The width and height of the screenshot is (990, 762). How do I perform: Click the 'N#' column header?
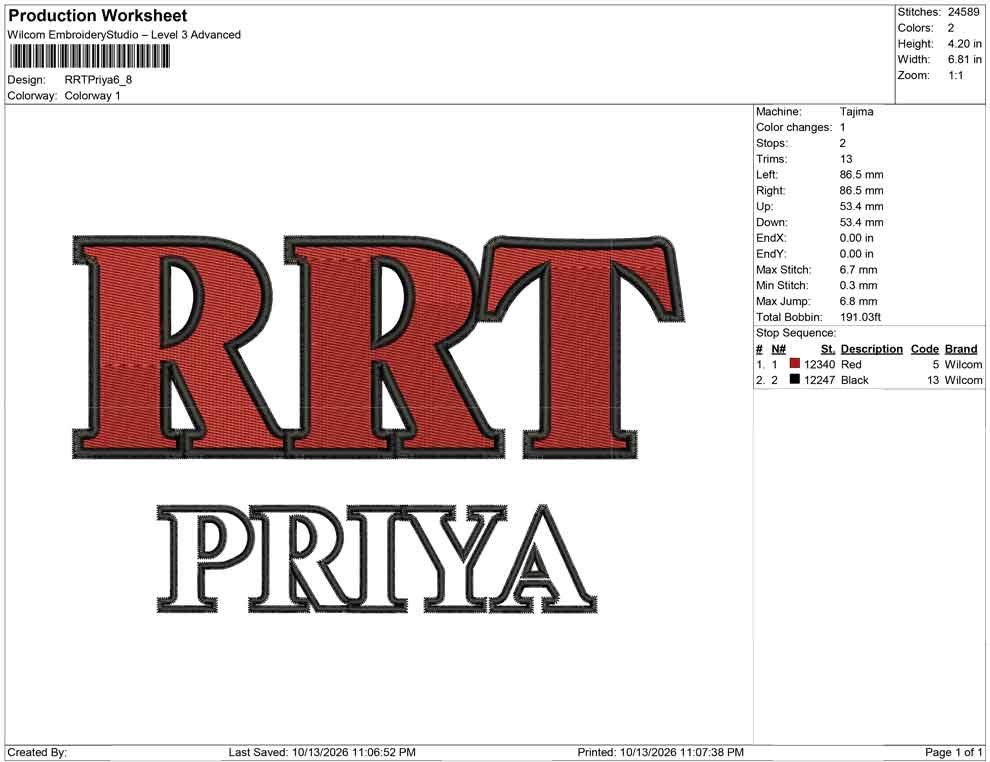(x=778, y=349)
